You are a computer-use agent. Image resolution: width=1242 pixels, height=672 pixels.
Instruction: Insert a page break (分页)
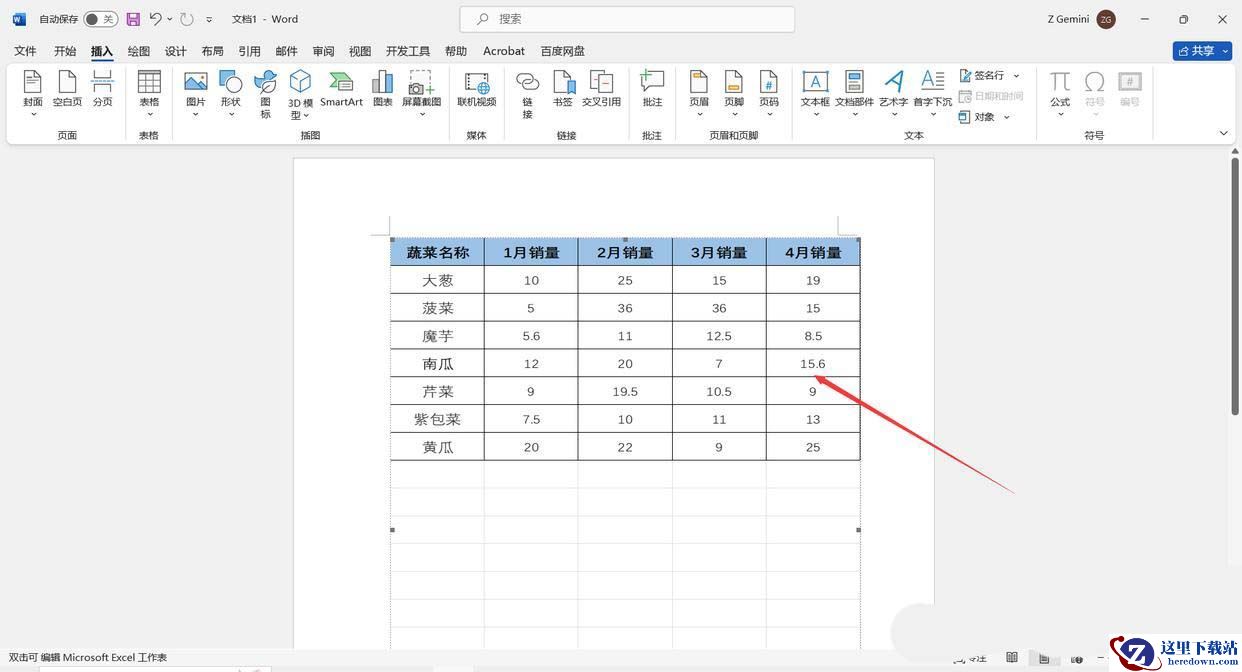tap(102, 89)
